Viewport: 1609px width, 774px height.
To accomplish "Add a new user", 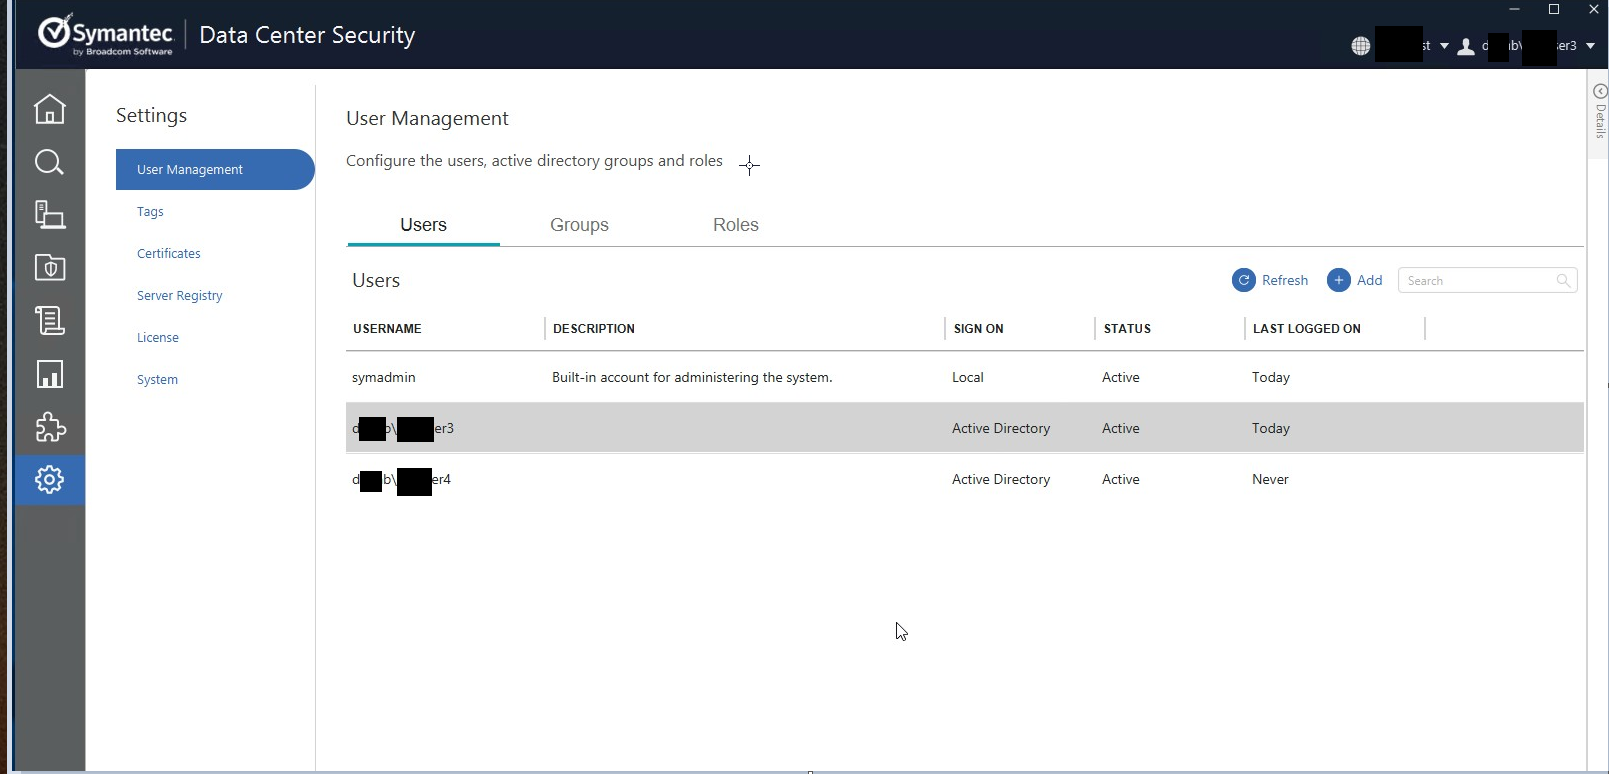I will click(x=1355, y=280).
